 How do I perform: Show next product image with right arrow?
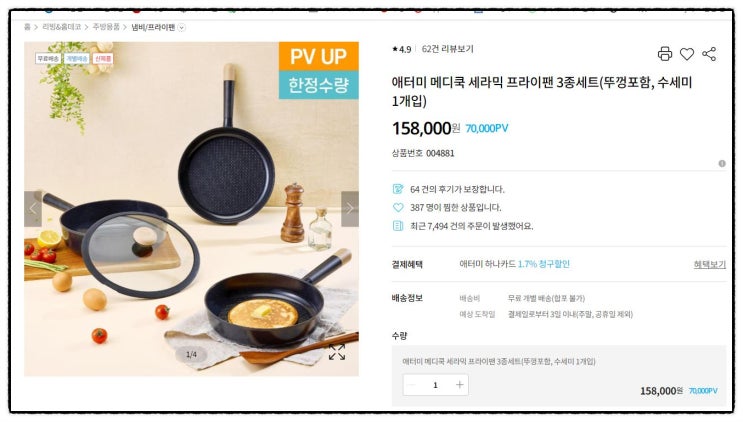[350, 208]
